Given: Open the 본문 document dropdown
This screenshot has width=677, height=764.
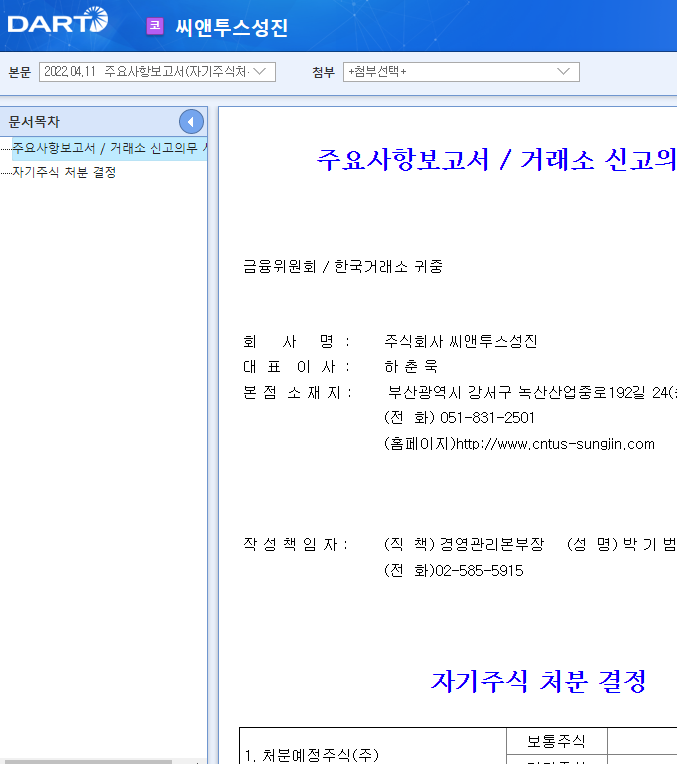Looking at the screenshot, I should click(x=157, y=72).
